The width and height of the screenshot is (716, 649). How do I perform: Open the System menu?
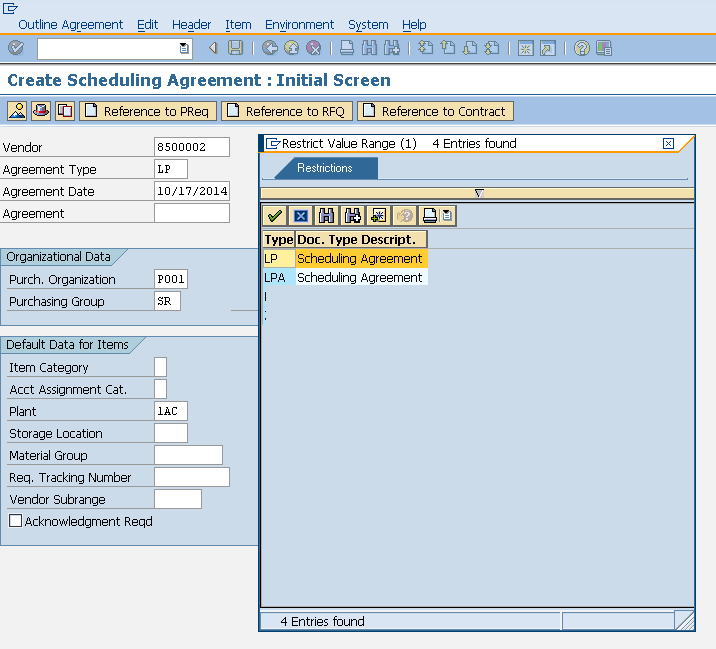[368, 25]
